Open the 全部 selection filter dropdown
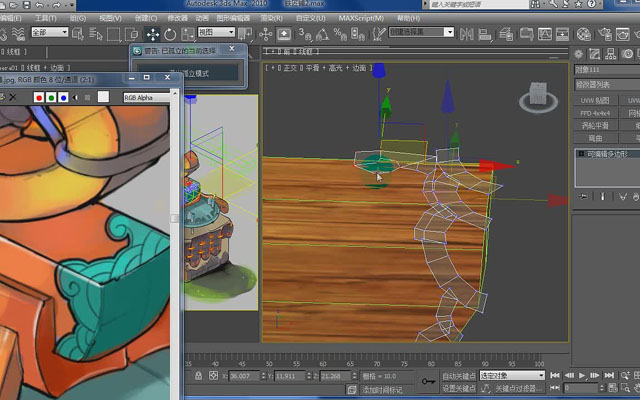640x400 pixels. [x=50, y=32]
